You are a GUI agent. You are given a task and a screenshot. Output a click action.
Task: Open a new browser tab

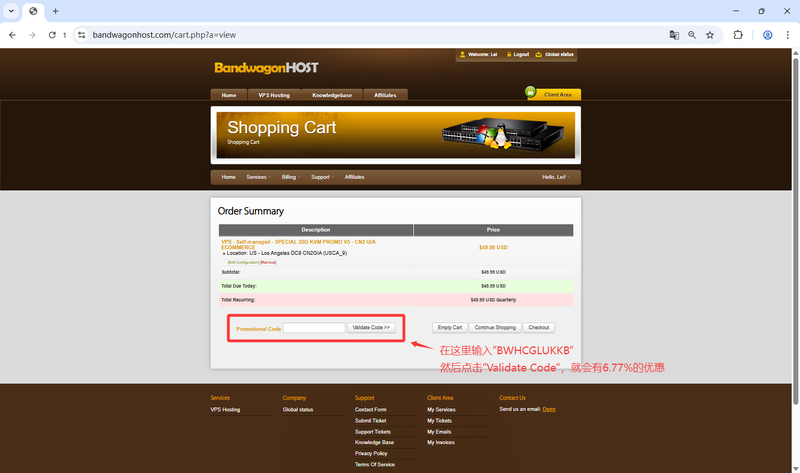tap(55, 11)
